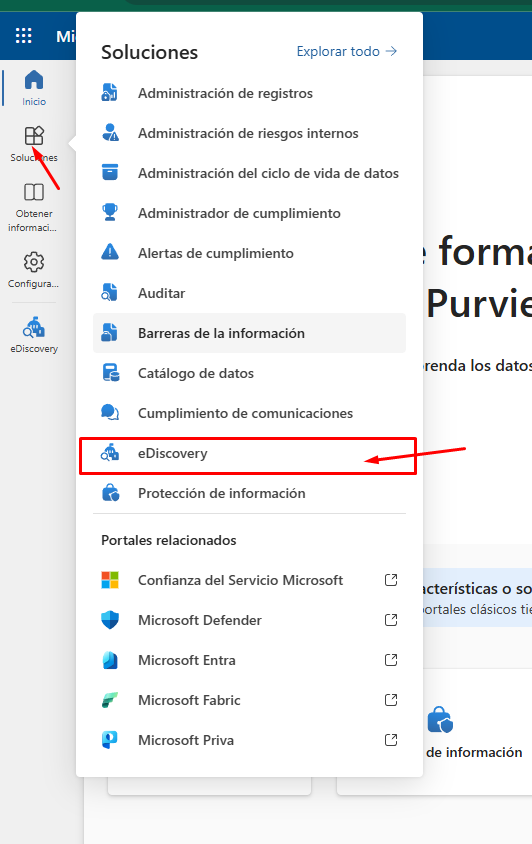532x844 pixels.
Task: Open external link icon for Microsoft Defender
Action: (x=391, y=620)
